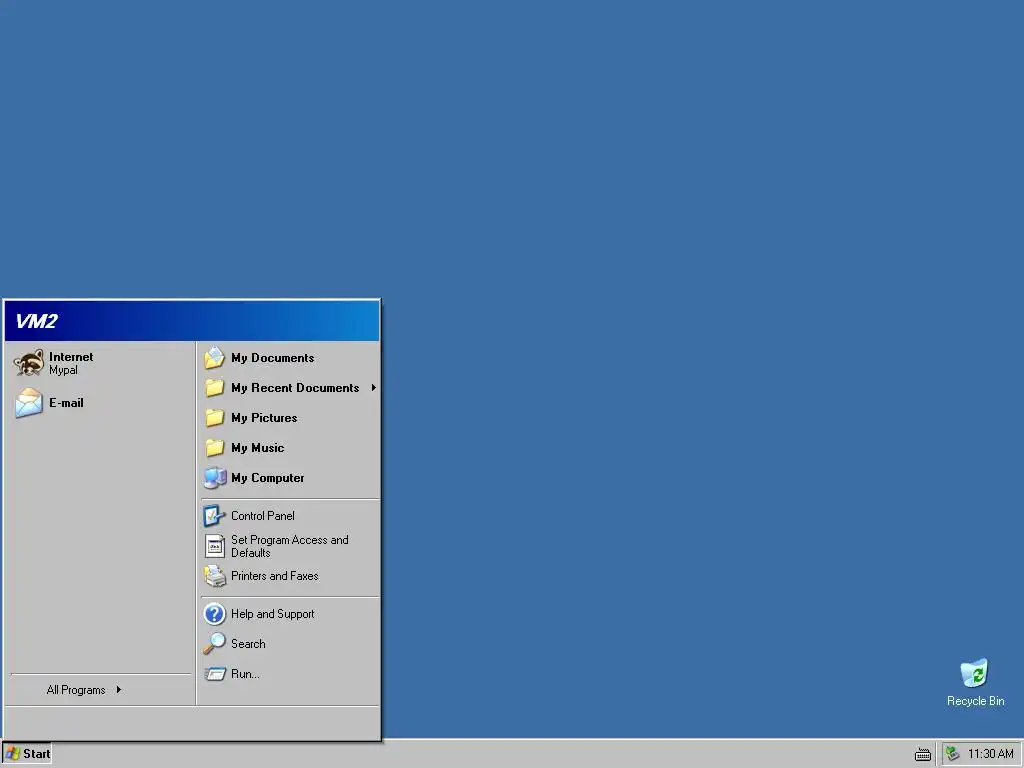Viewport: 1024px width, 768px height.
Task: Click the Internet label text
Action: [x=71, y=357]
